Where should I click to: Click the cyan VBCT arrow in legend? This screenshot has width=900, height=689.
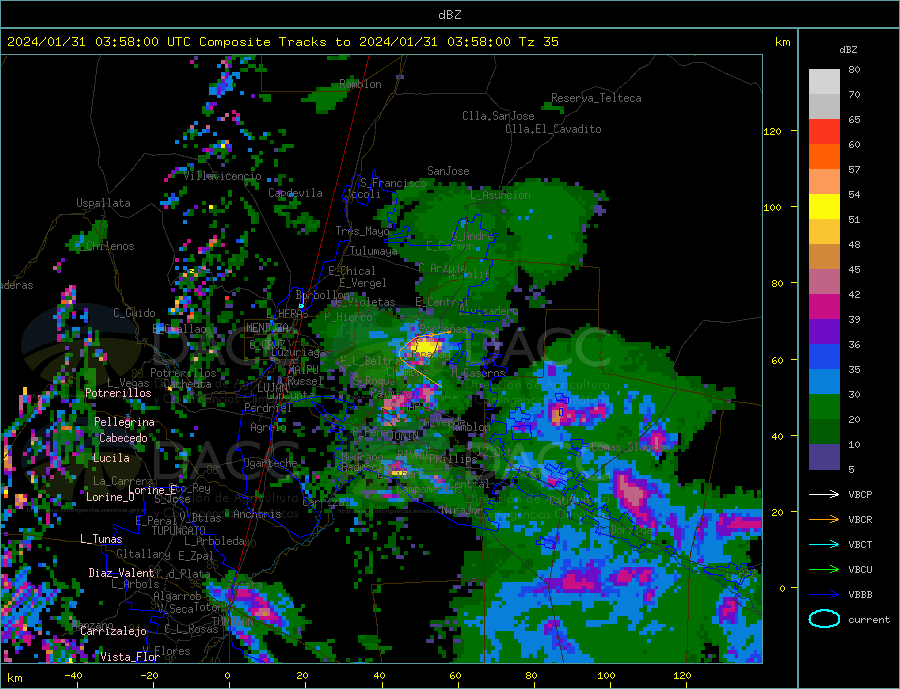coord(824,544)
